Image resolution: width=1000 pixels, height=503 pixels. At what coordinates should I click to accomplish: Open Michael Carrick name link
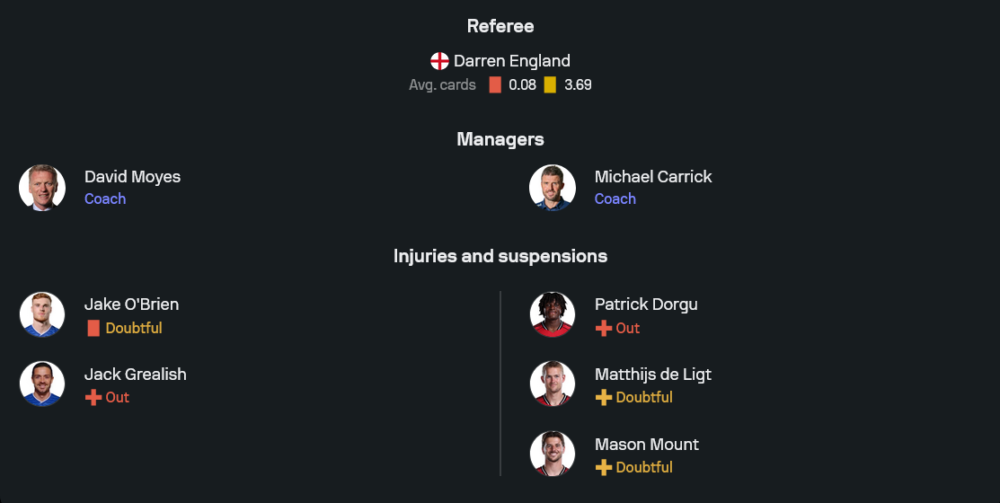653,177
